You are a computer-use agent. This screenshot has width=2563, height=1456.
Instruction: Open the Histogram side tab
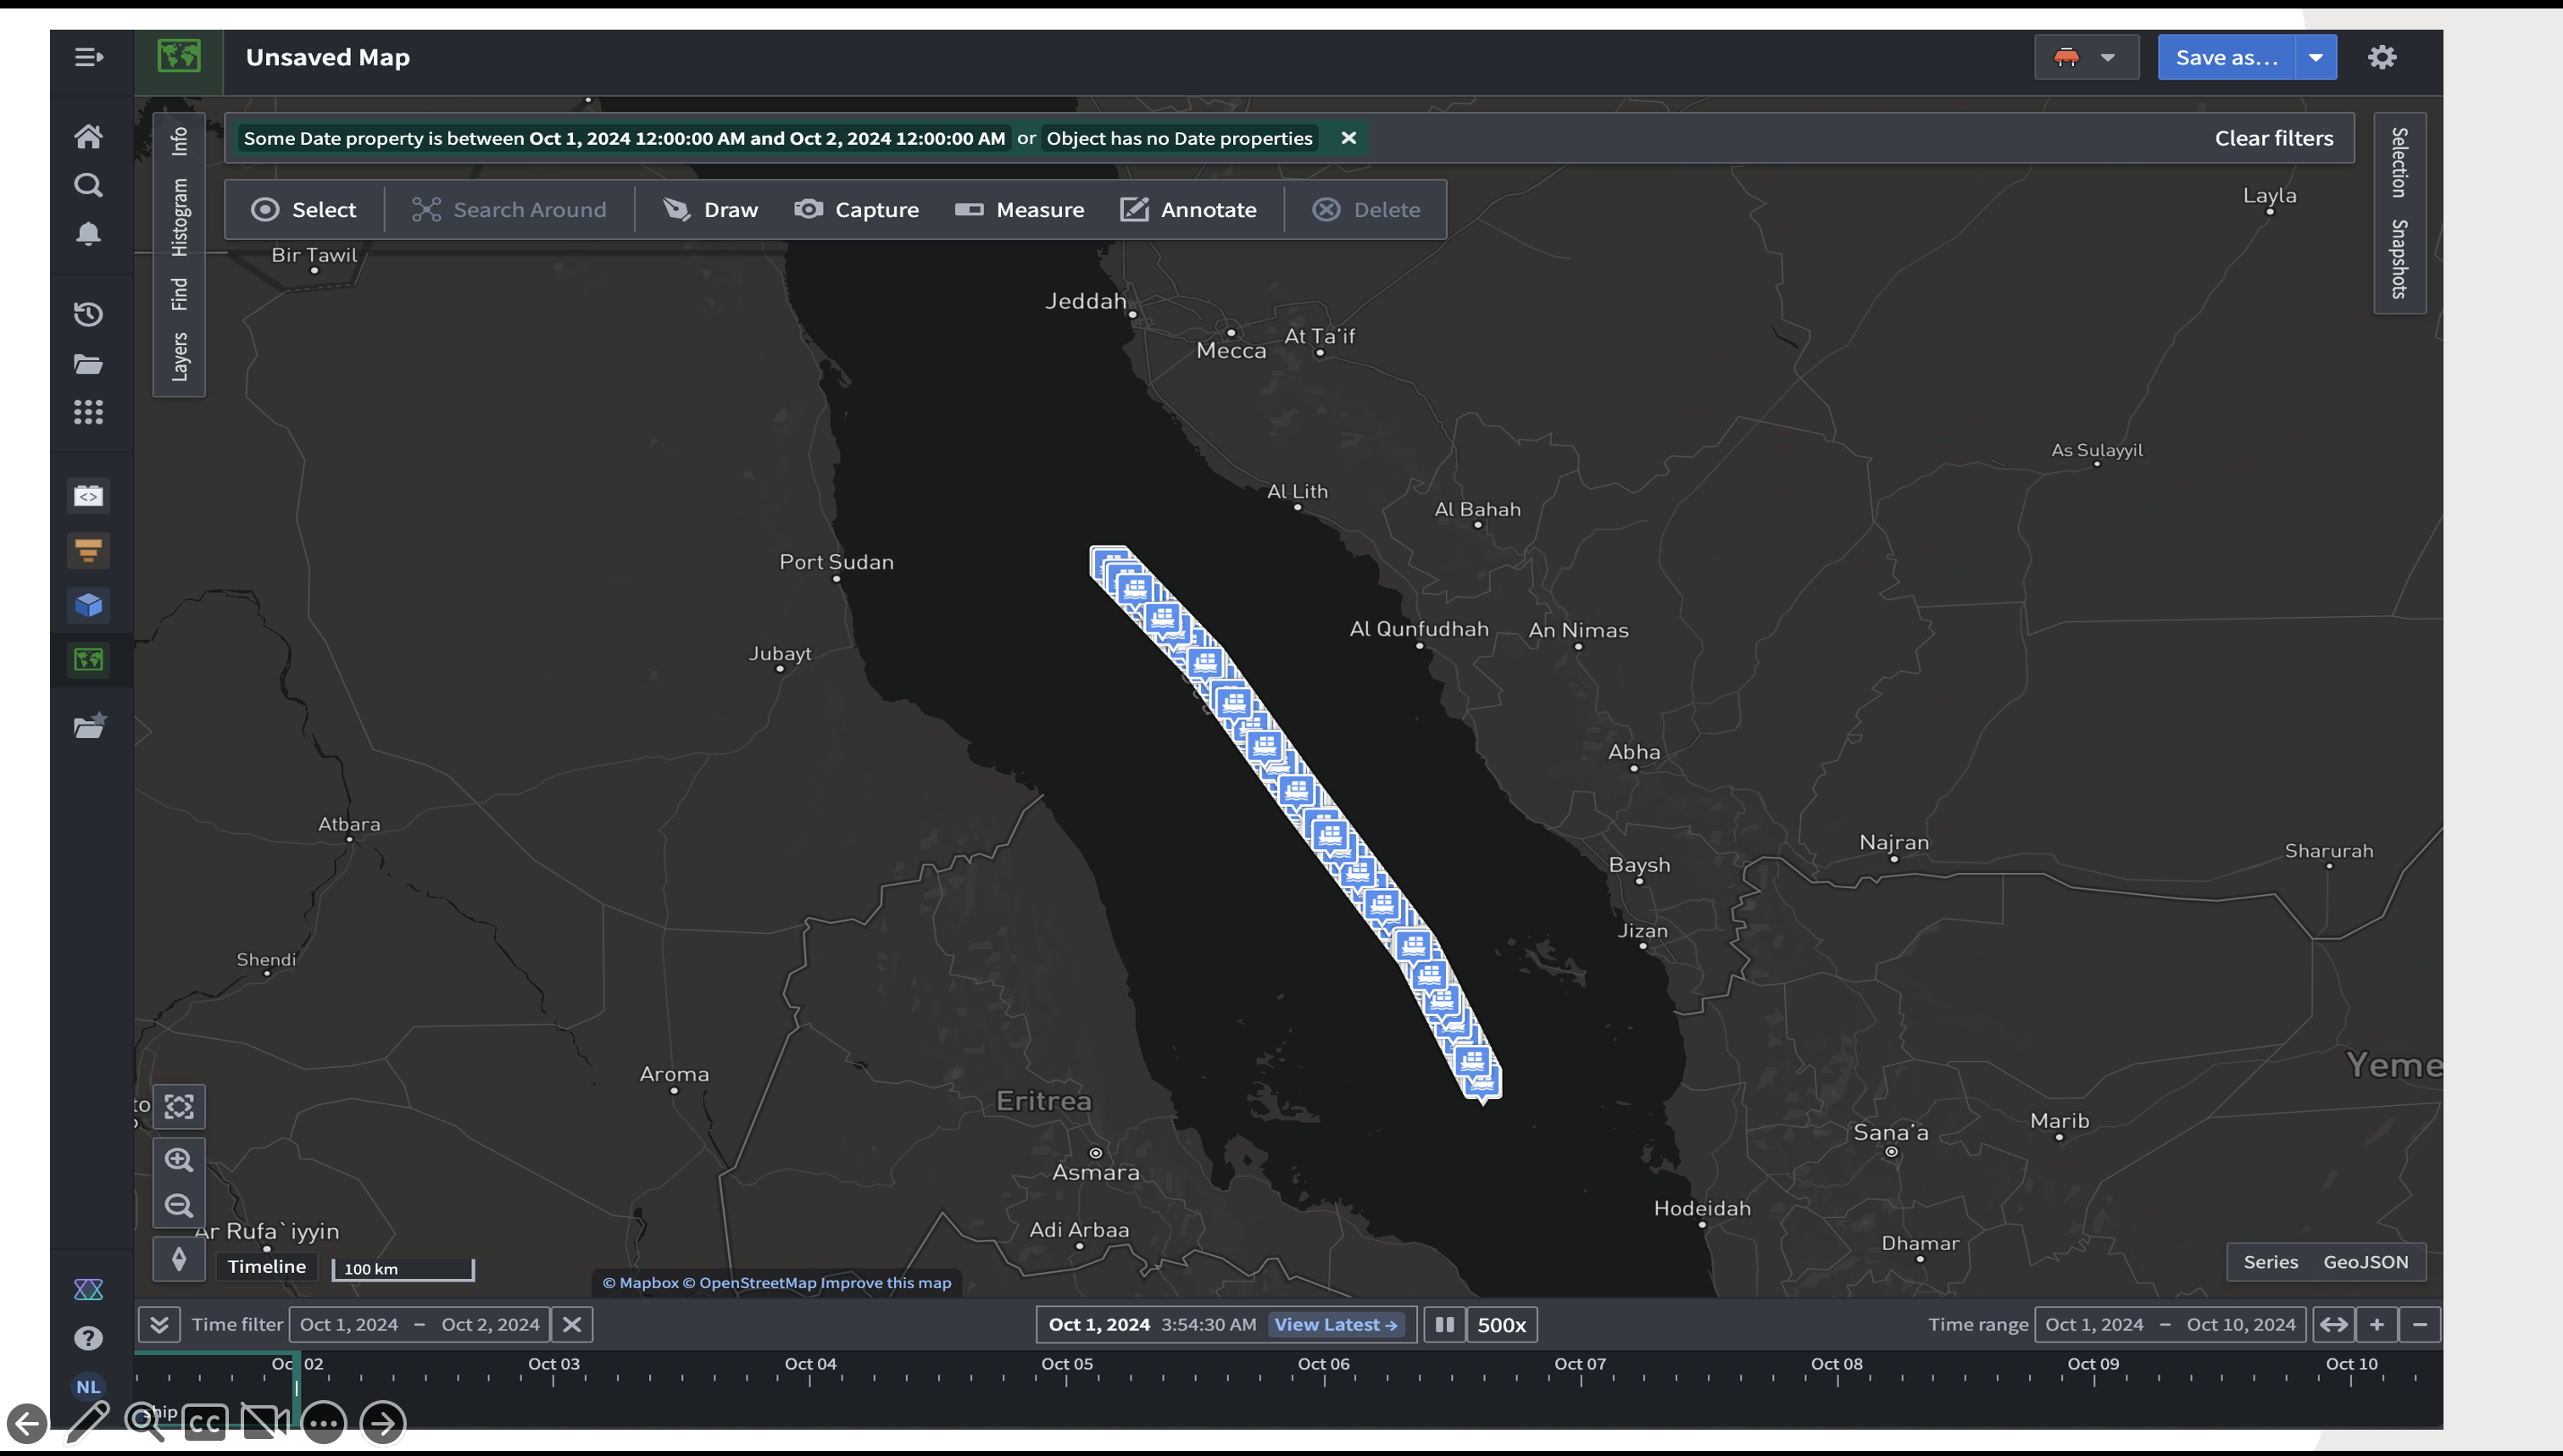[x=179, y=217]
